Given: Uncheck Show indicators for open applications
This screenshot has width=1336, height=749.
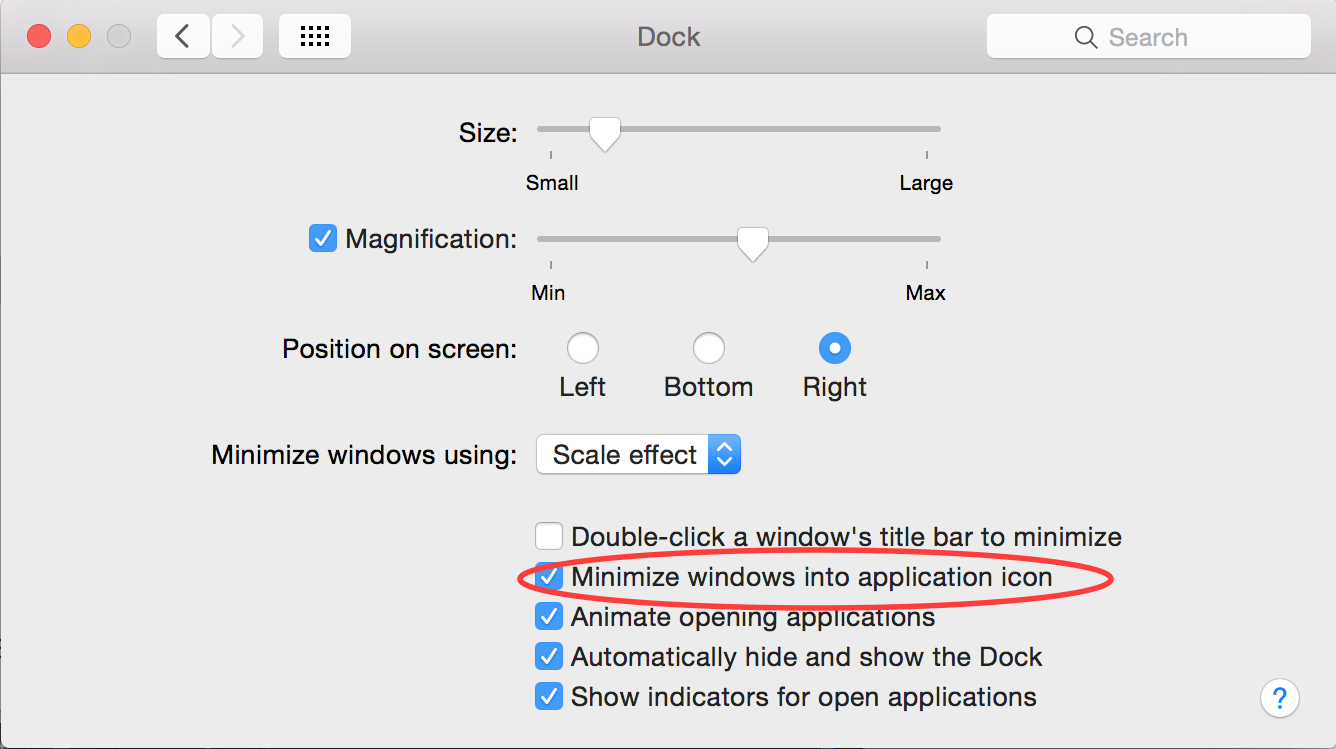Looking at the screenshot, I should [x=549, y=696].
